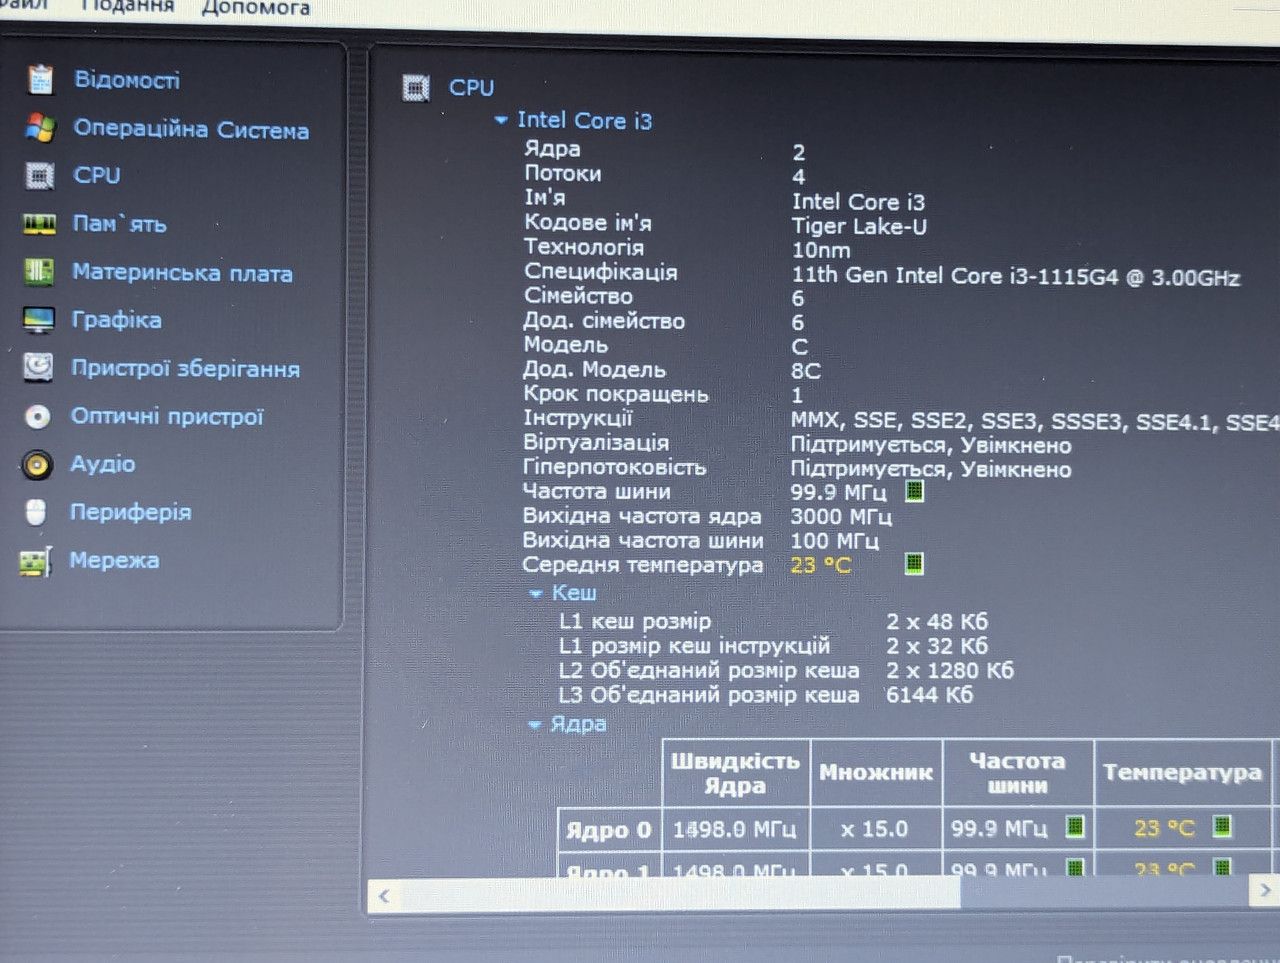Click the Специфікація label
The image size is (1280, 963).
pos(601,272)
